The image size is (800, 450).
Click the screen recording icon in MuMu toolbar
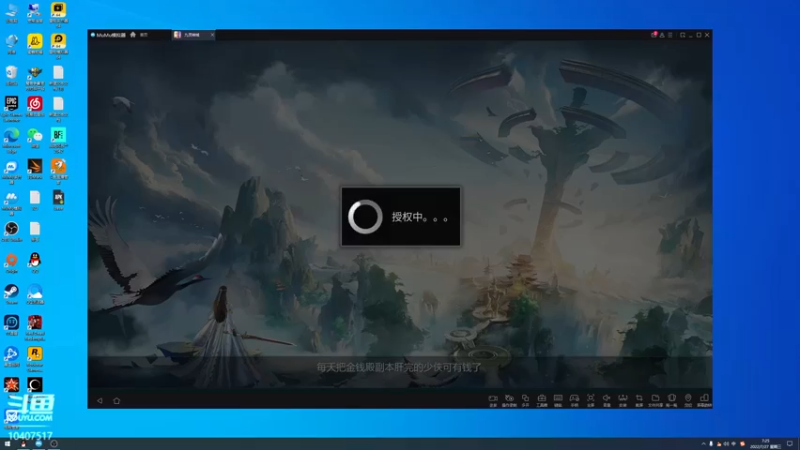(493, 398)
